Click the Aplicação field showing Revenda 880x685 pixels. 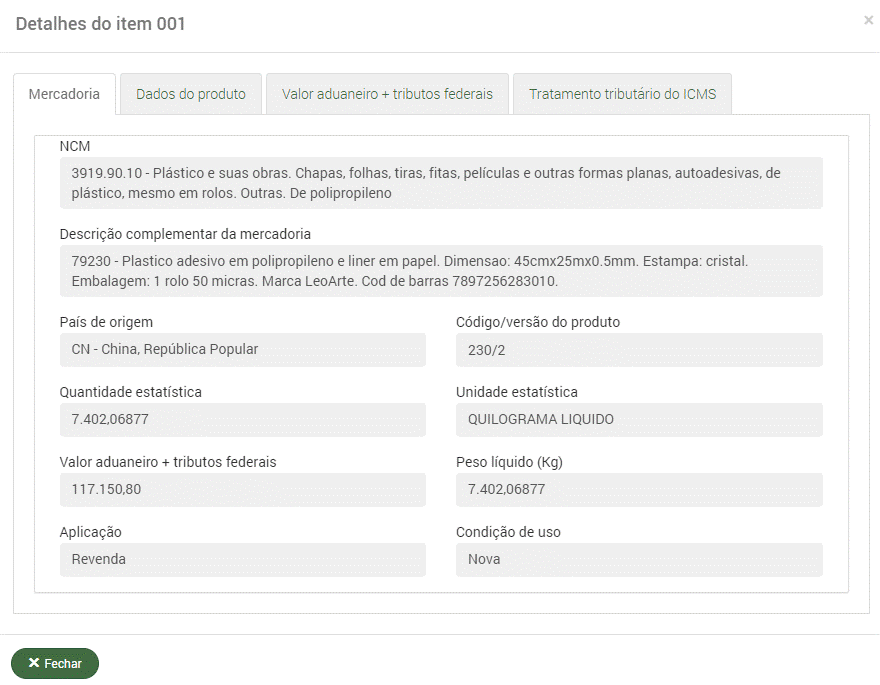242,560
